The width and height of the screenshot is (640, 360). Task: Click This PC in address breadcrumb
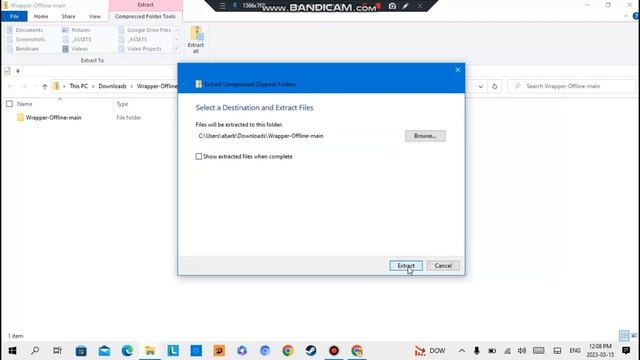point(78,86)
